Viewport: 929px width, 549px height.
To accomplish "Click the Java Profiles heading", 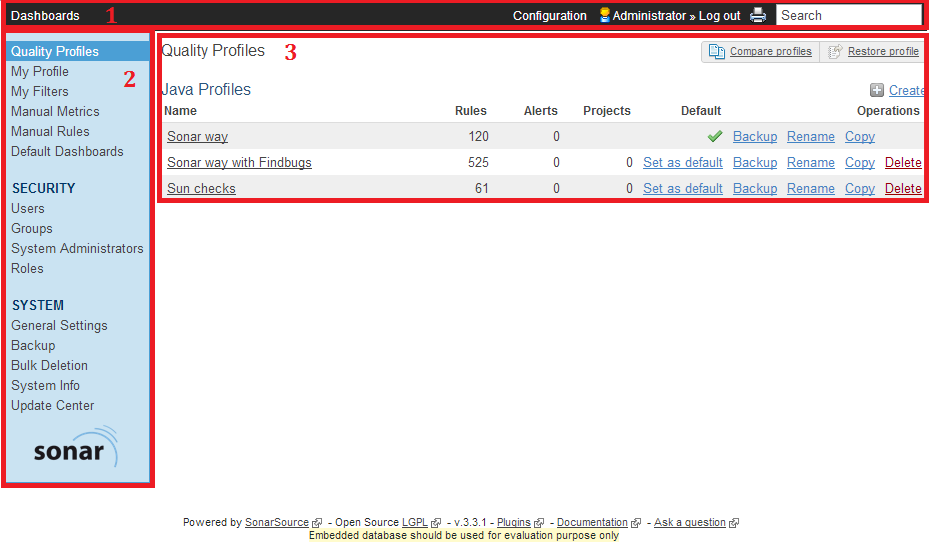I will click(206, 89).
